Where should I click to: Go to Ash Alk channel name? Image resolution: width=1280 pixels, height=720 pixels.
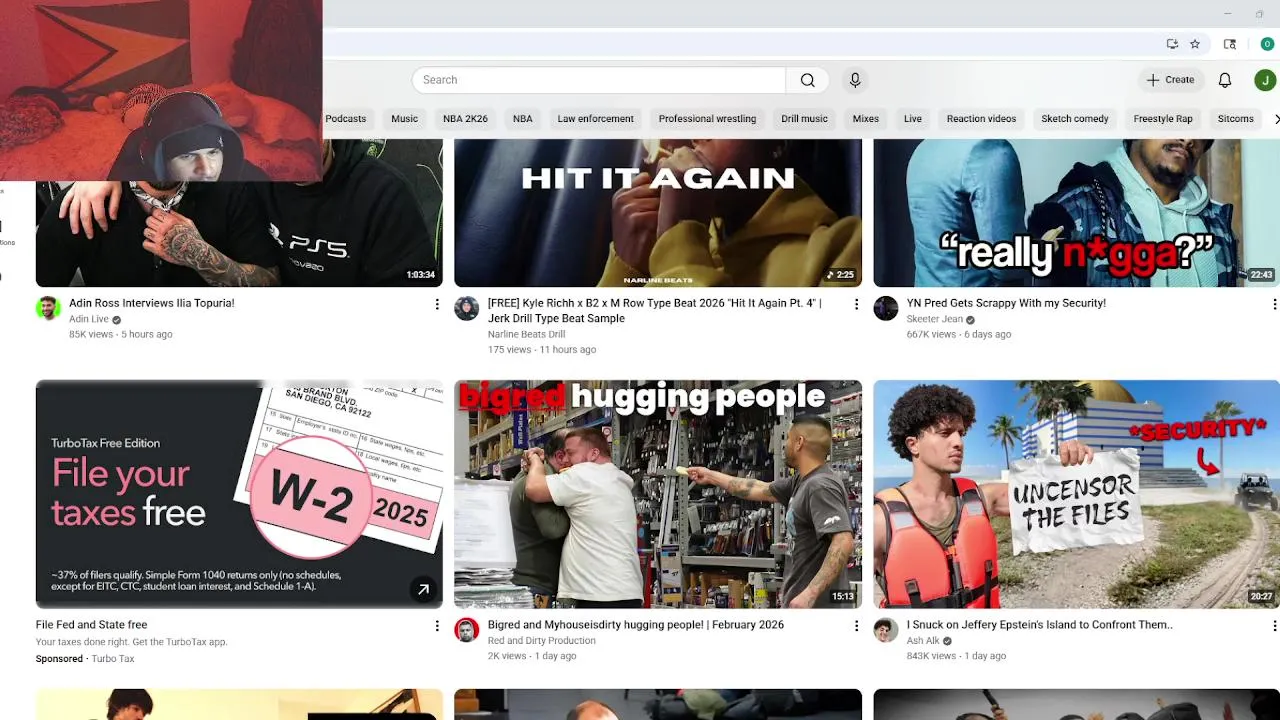[x=923, y=641]
